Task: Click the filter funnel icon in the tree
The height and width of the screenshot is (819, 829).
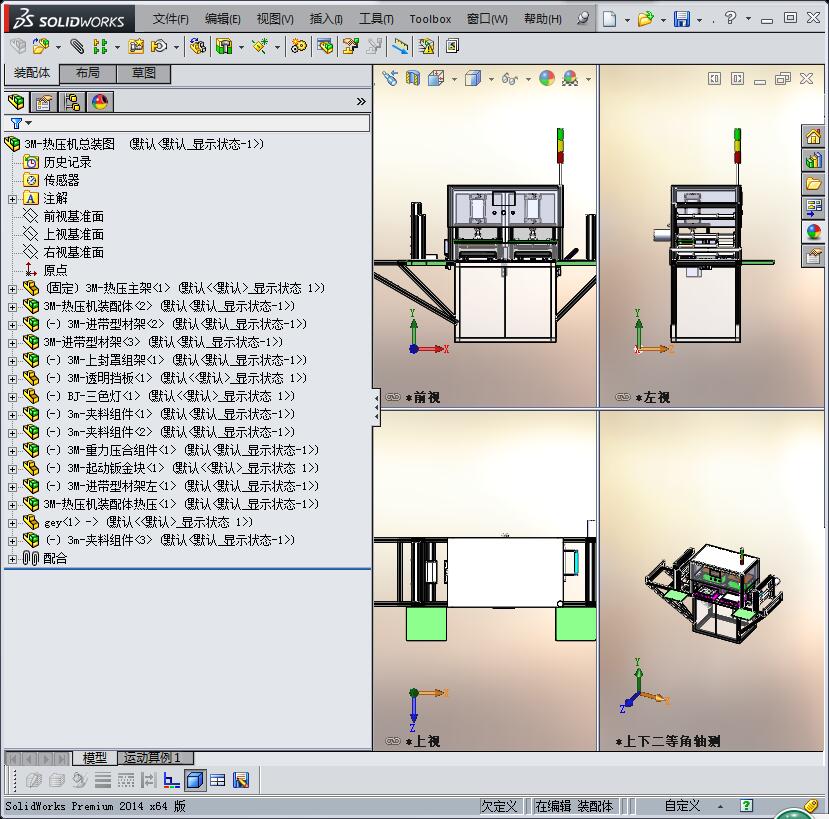Action: point(16,123)
